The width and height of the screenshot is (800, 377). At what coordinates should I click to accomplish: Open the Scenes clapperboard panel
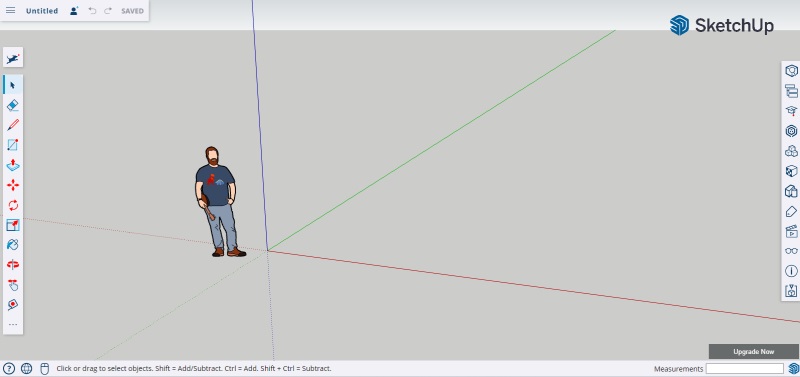791,231
